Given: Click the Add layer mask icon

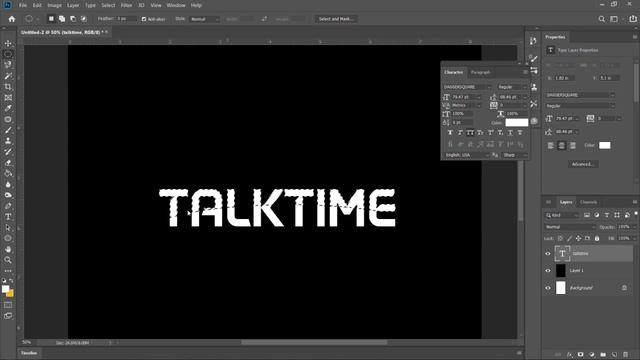Looking at the screenshot, I should point(580,354).
